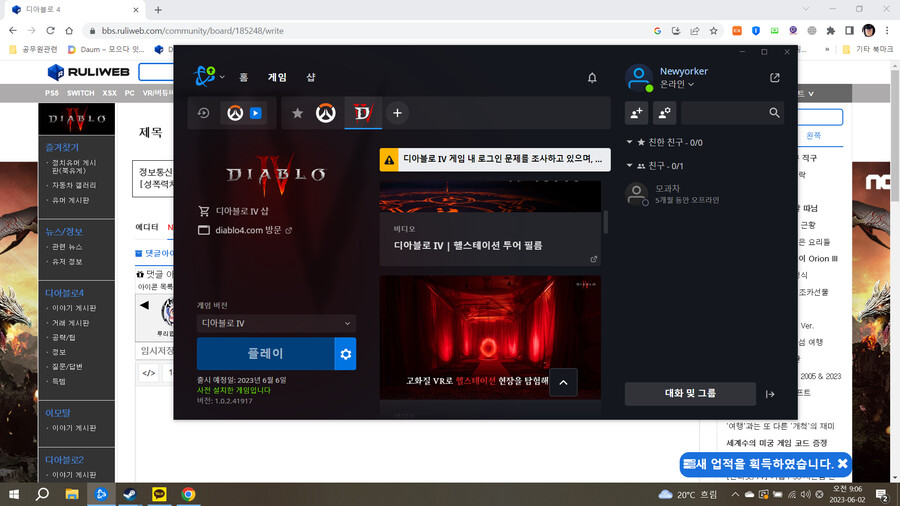Click the favorites star icon
Image resolution: width=900 pixels, height=506 pixels.
coord(297,113)
